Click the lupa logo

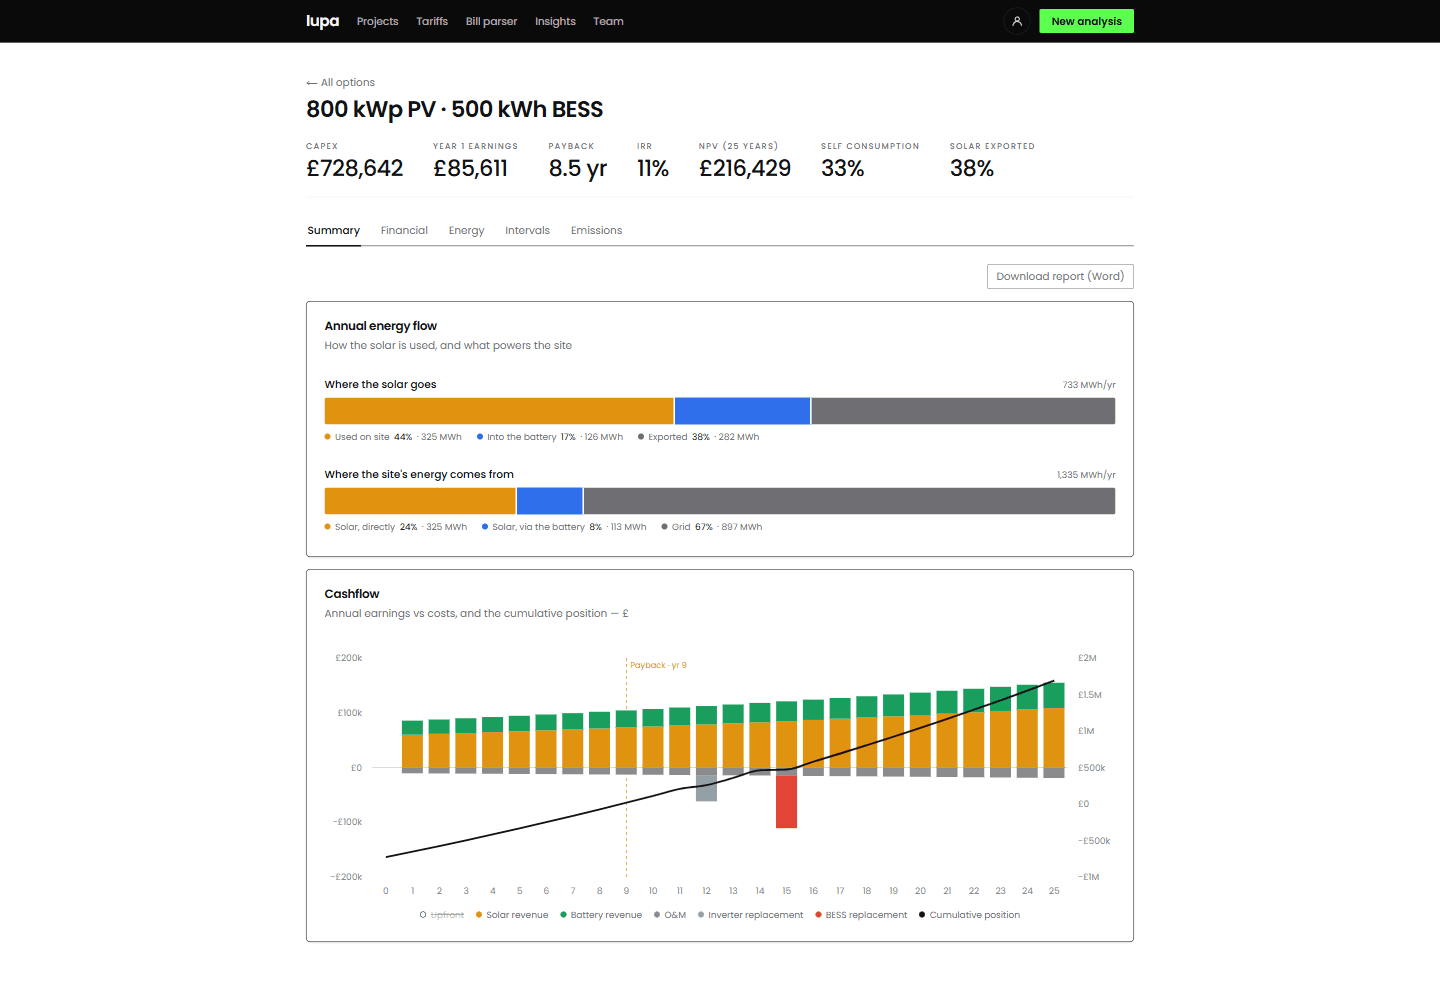[322, 21]
